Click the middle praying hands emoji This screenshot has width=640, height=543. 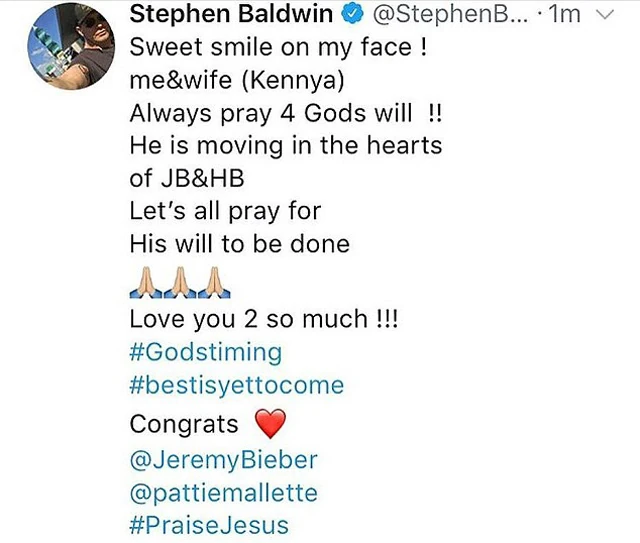180,285
